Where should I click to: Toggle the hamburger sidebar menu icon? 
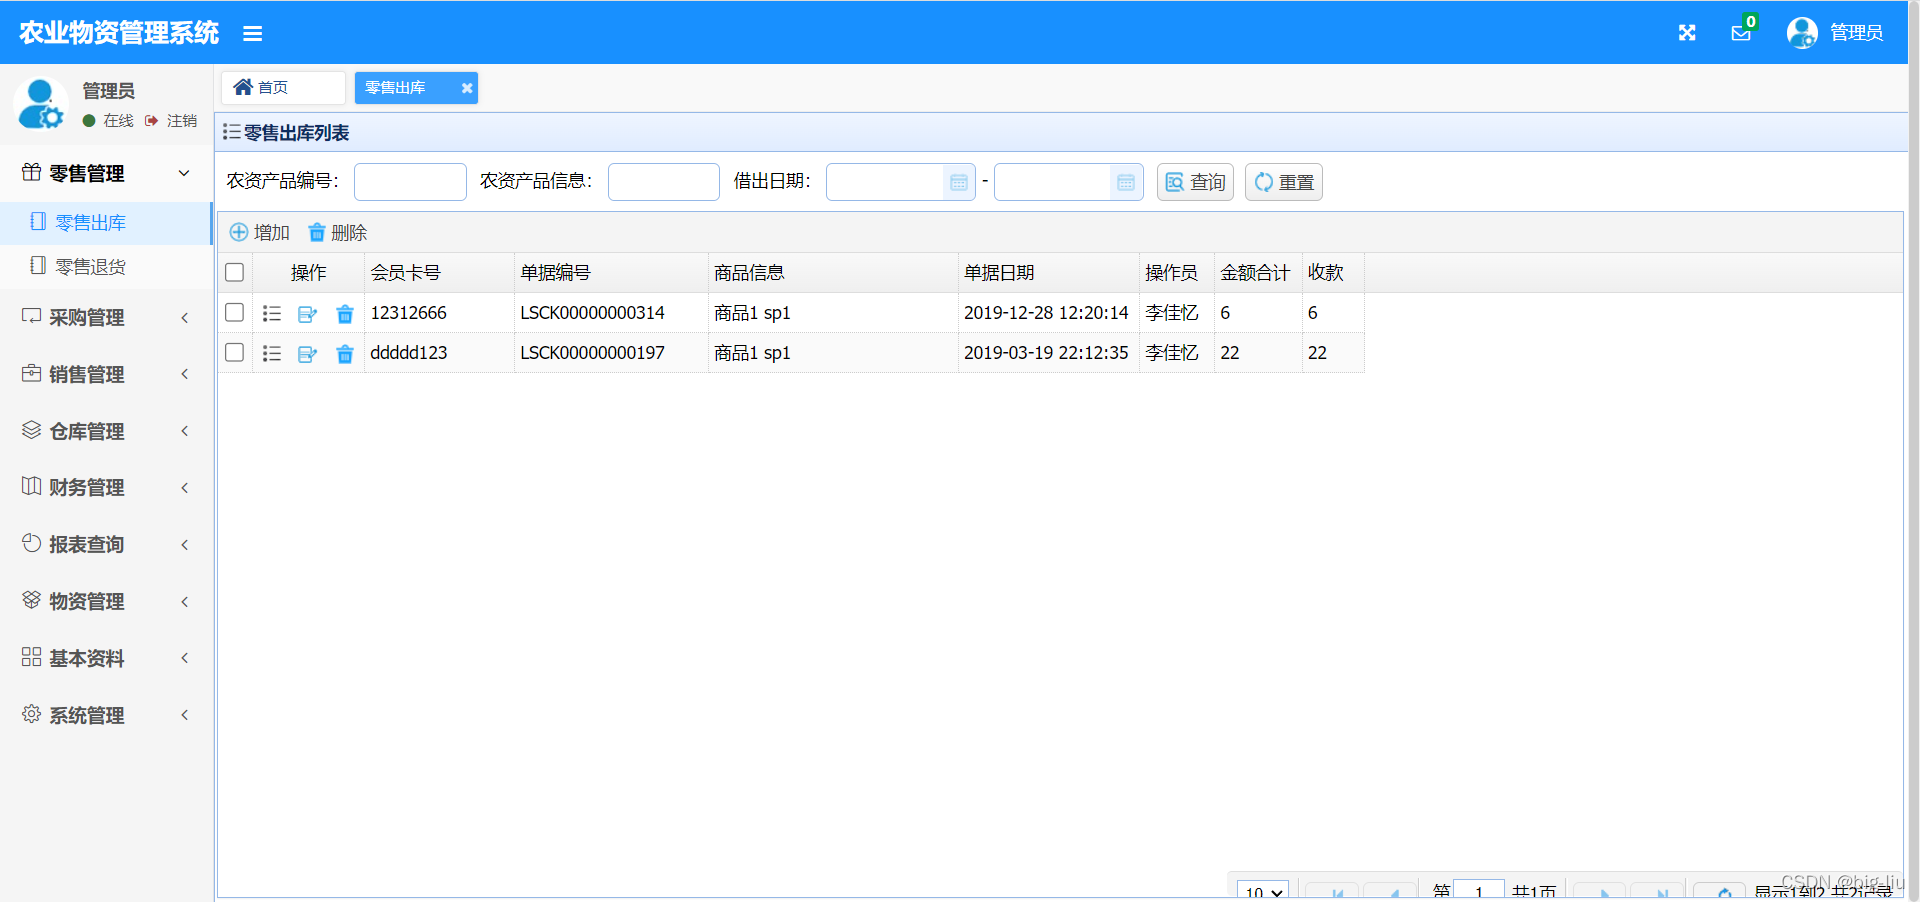(252, 34)
